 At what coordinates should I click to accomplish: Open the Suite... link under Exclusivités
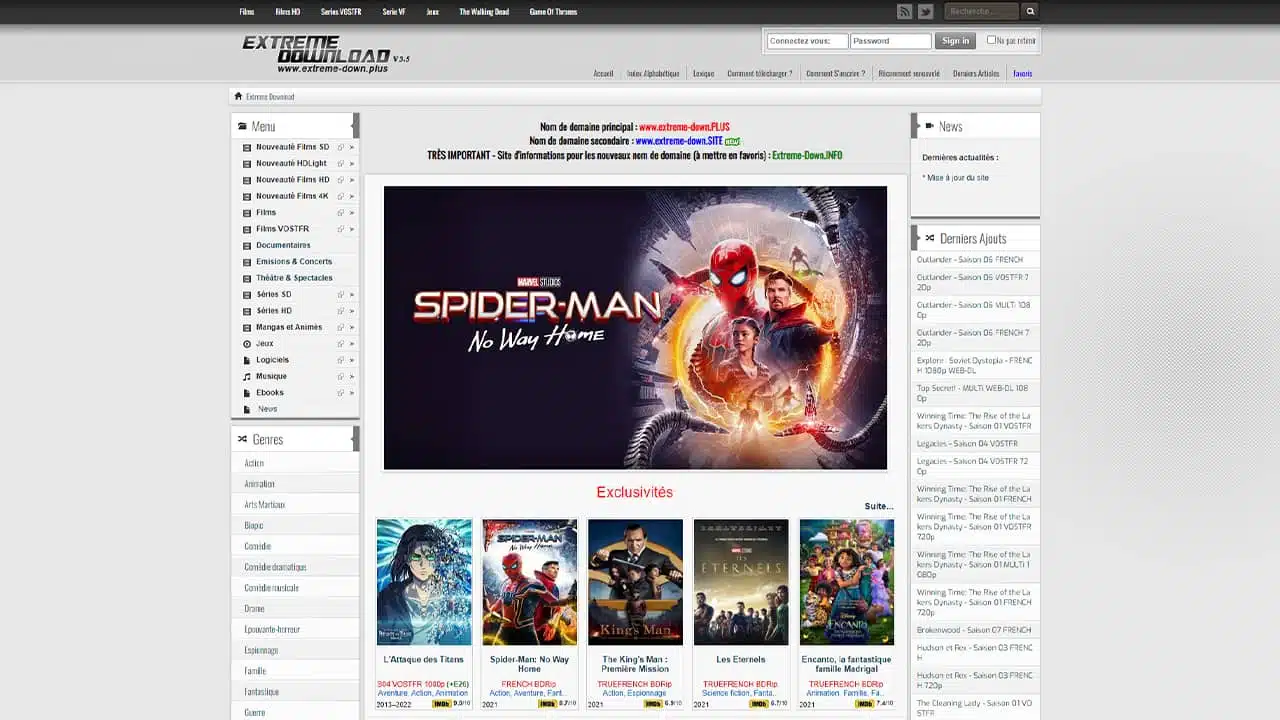879,506
